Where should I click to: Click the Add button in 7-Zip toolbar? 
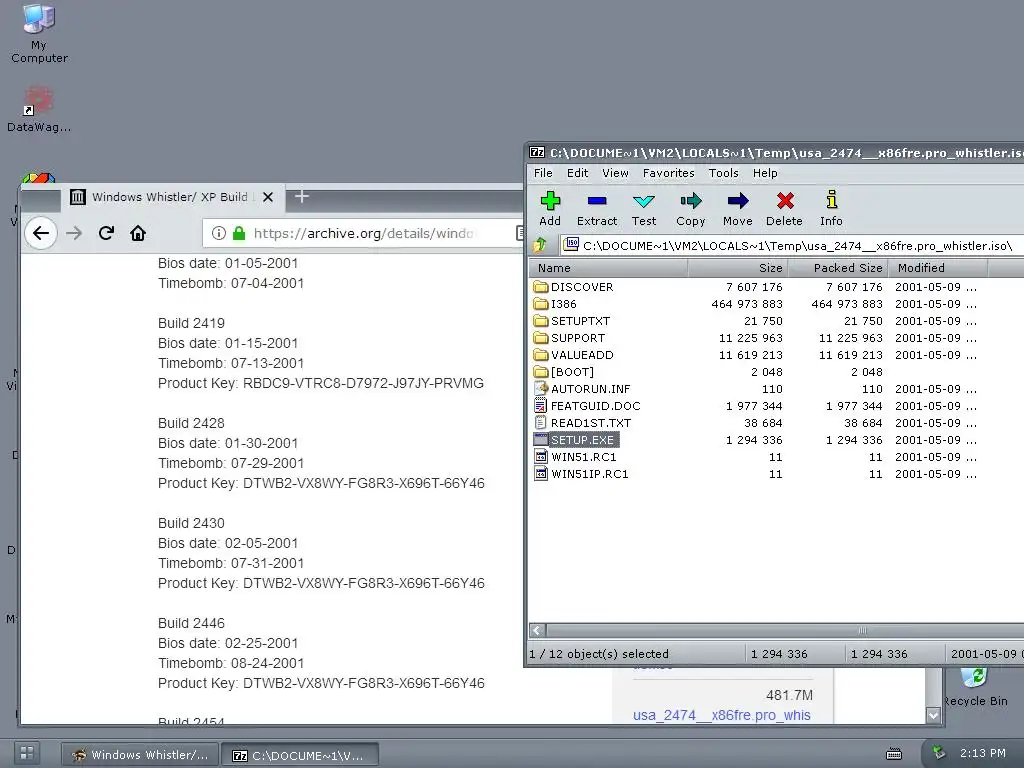[x=550, y=208]
